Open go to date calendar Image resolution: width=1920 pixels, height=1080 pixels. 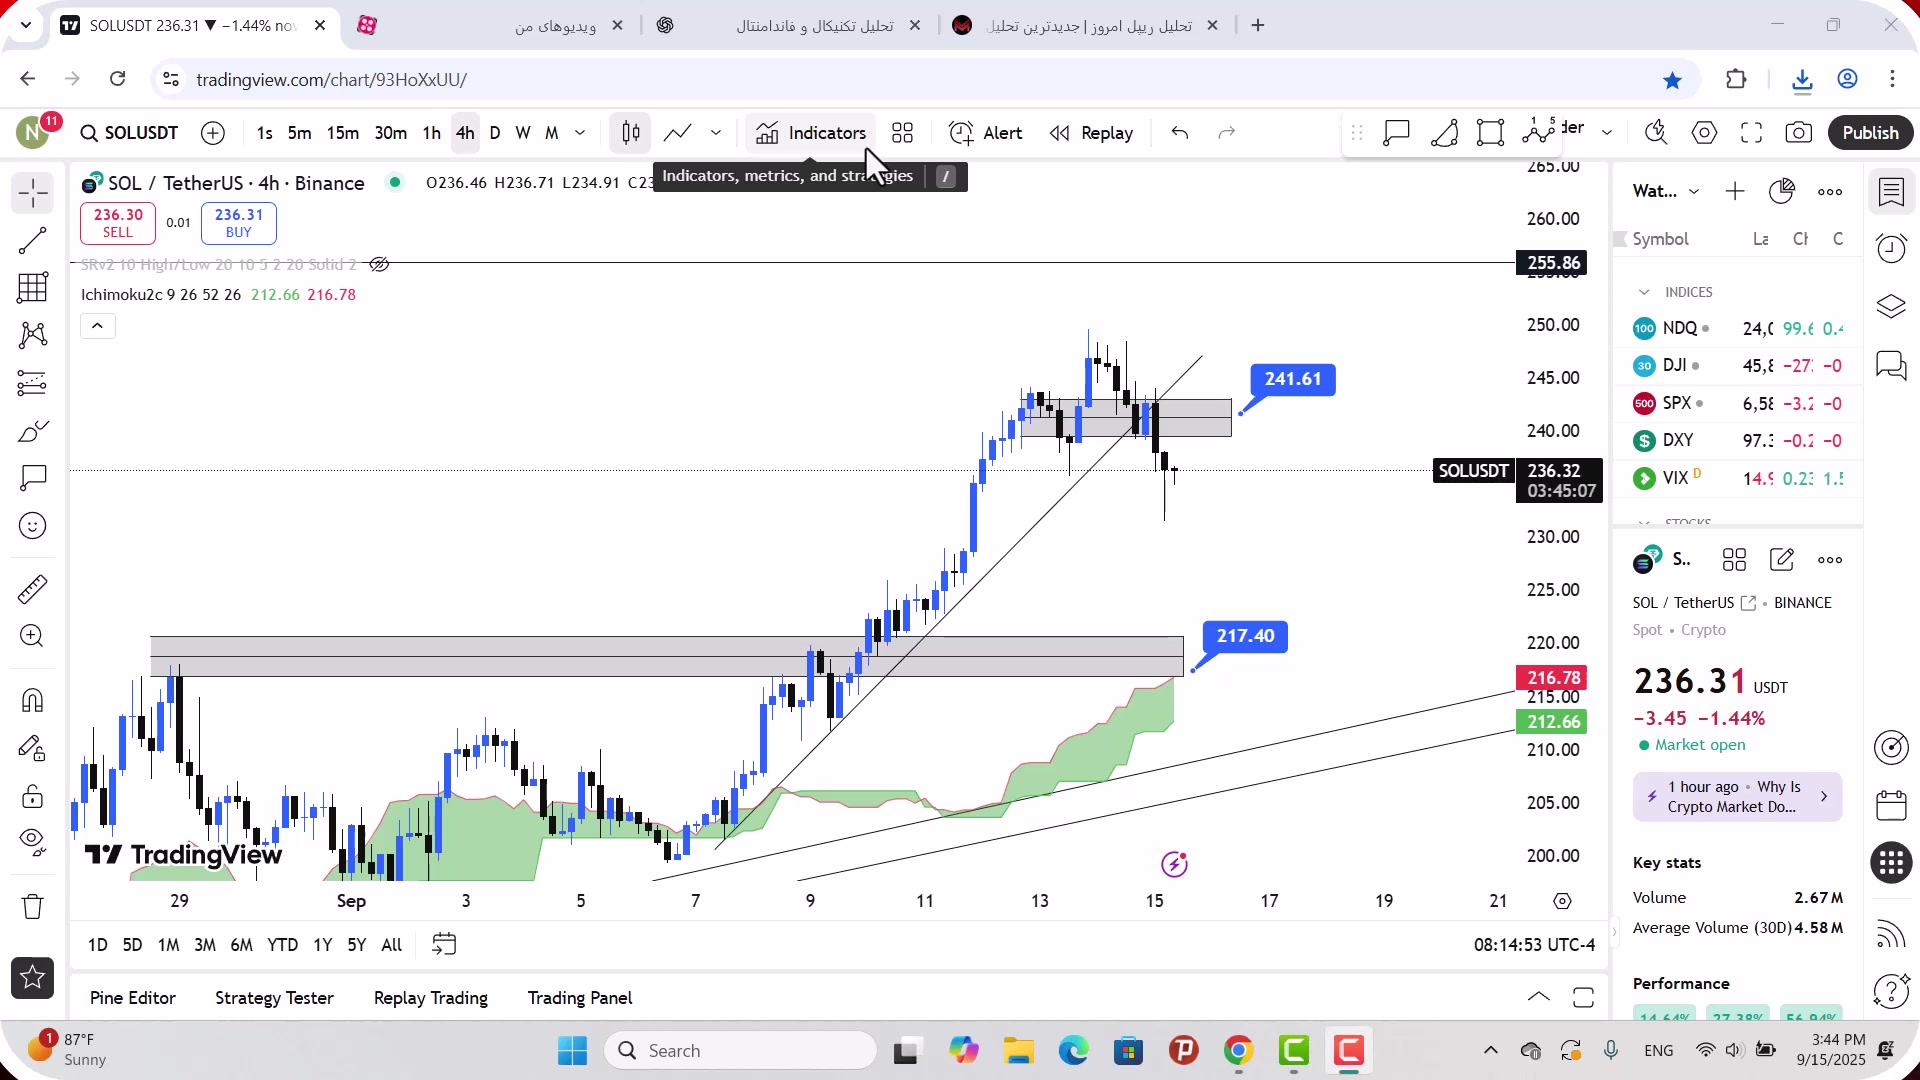[x=444, y=944]
